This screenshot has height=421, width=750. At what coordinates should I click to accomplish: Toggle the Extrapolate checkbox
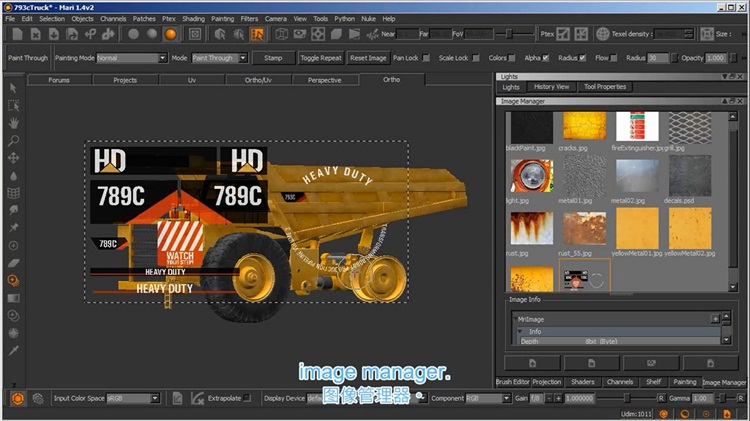tap(247, 398)
